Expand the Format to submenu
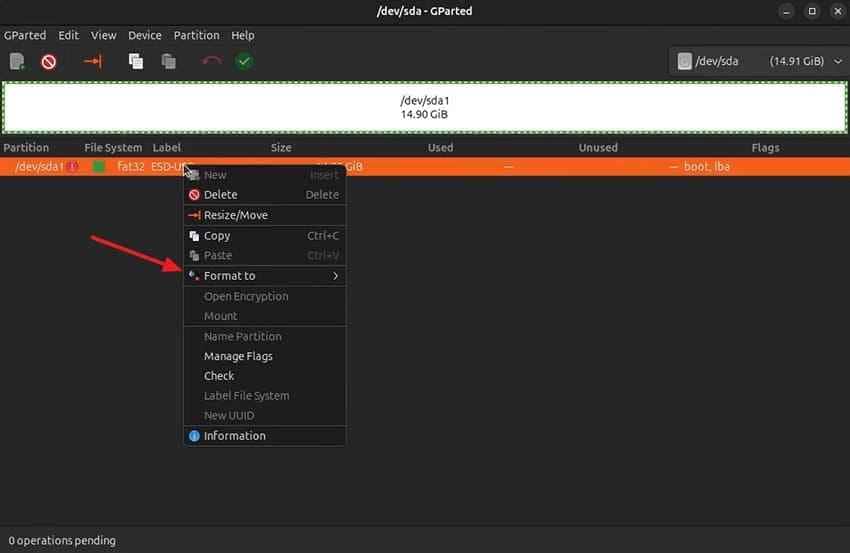The width and height of the screenshot is (850, 553). (265, 276)
